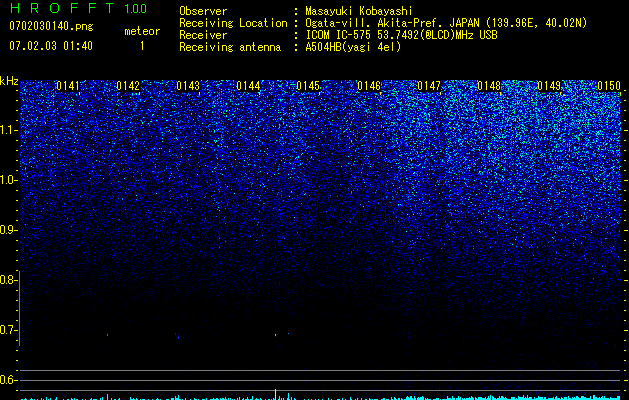Click the 1.1 frequency axis label
Screen dimensions: 629x400
[x=8, y=130]
